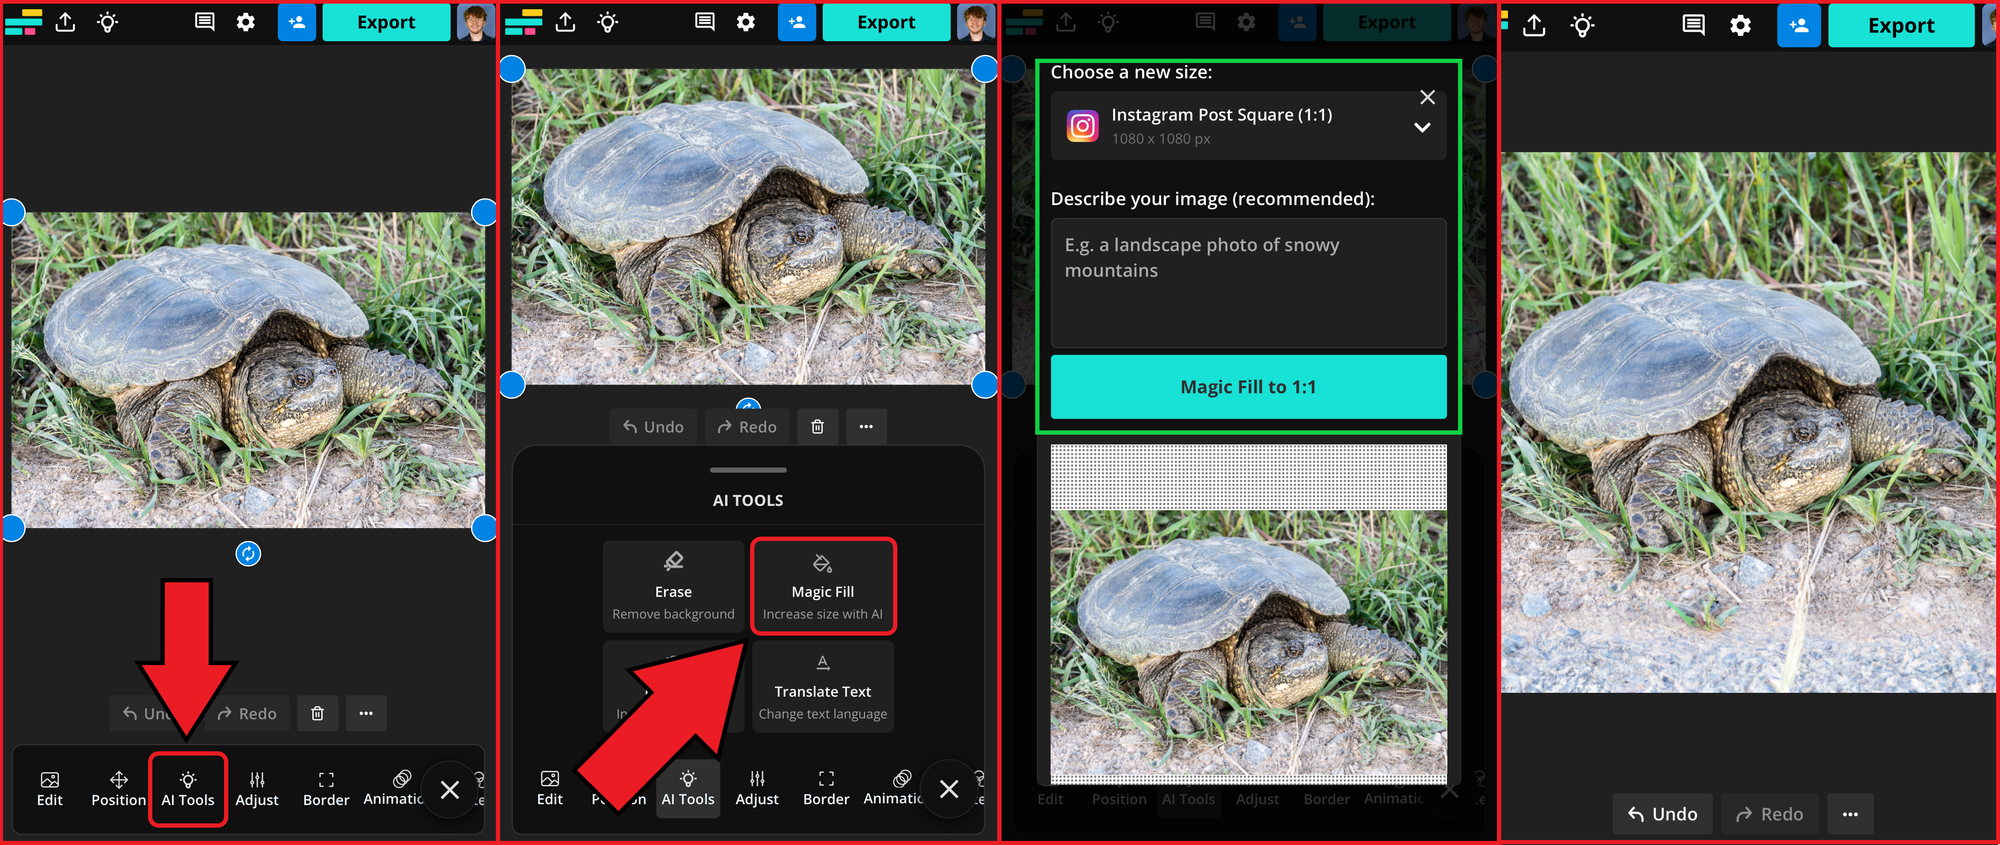Click Undo on the fourth result screen
This screenshot has width=2000, height=845.
1662,814
